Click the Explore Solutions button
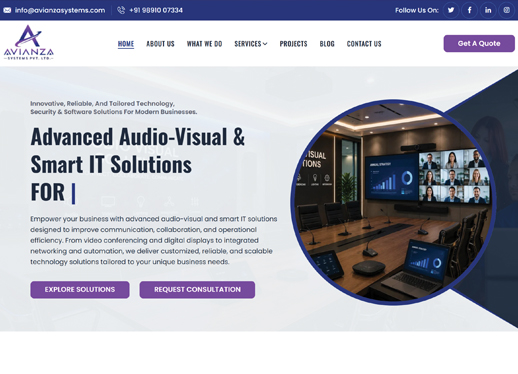Image resolution: width=518 pixels, height=374 pixels. point(80,290)
